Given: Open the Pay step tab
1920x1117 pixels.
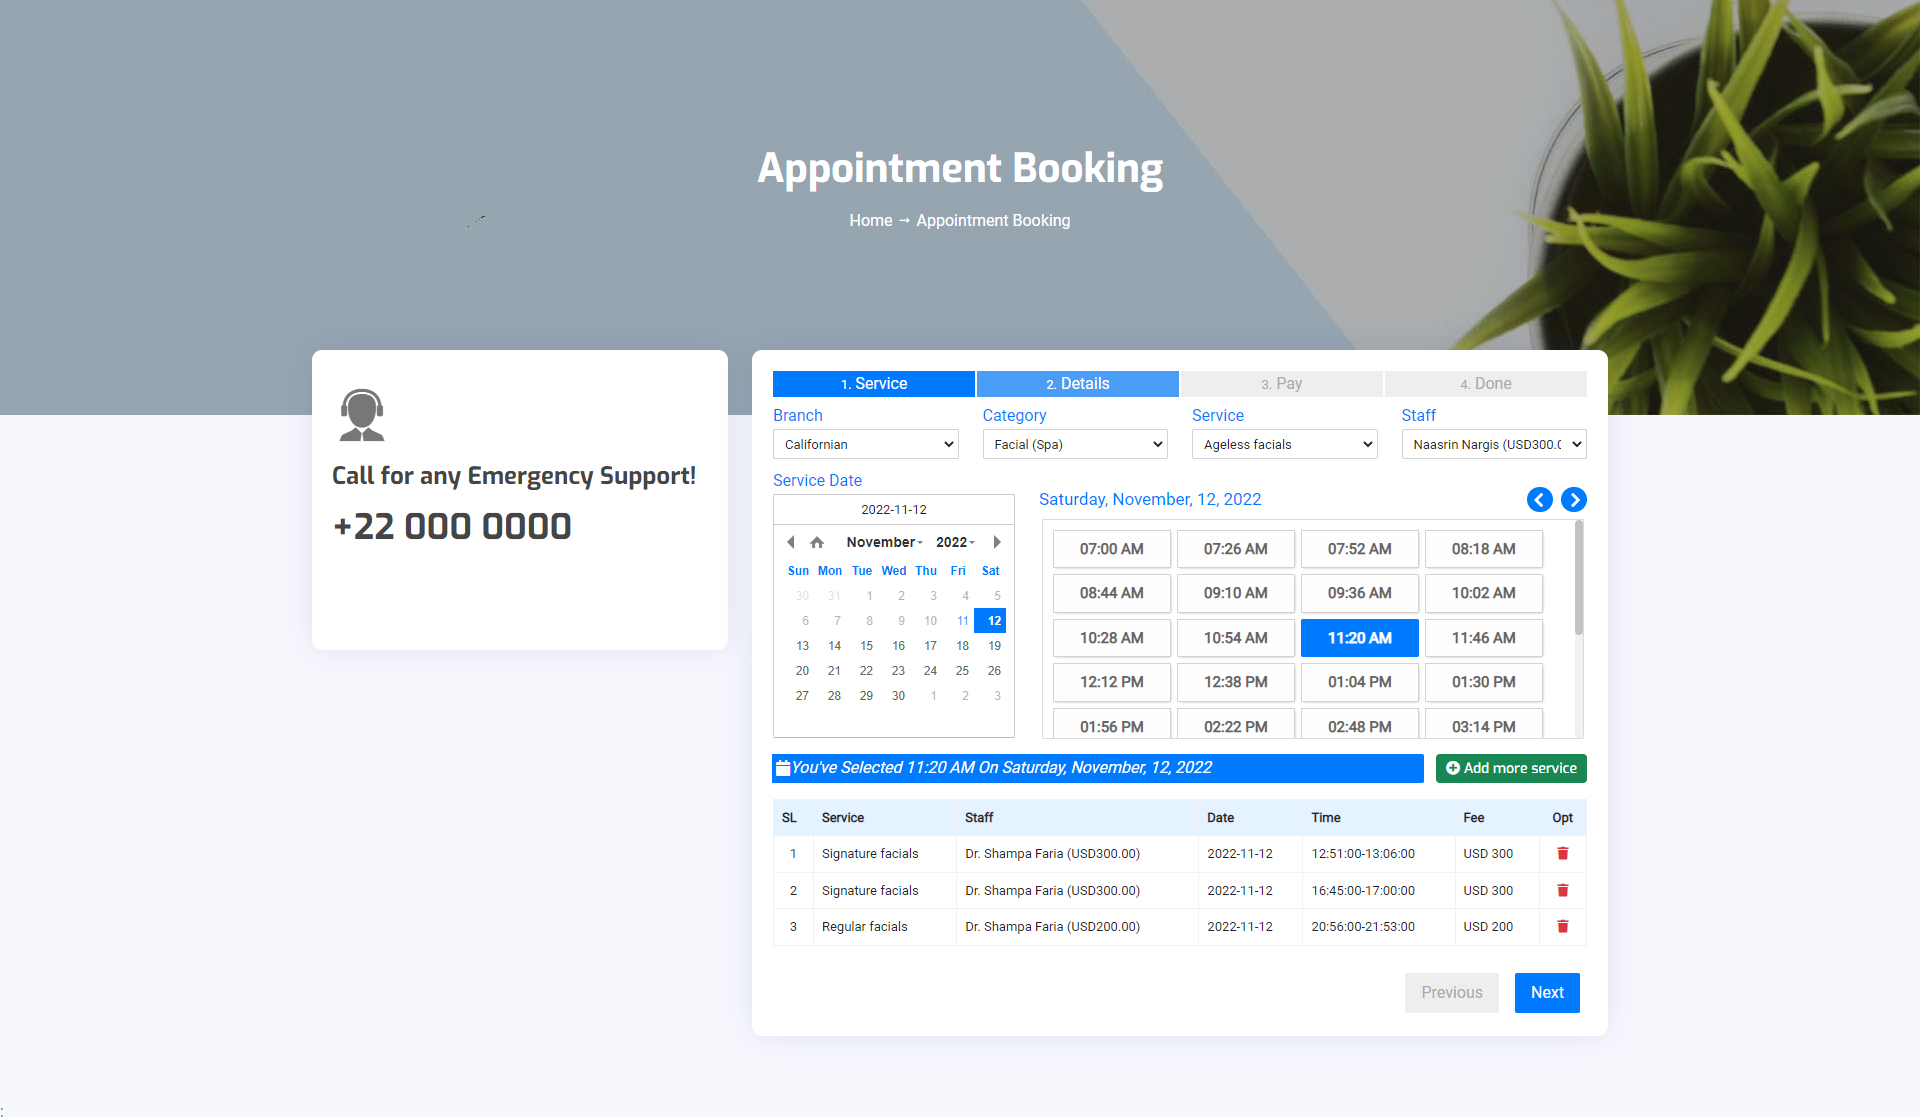Looking at the screenshot, I should click(x=1281, y=384).
